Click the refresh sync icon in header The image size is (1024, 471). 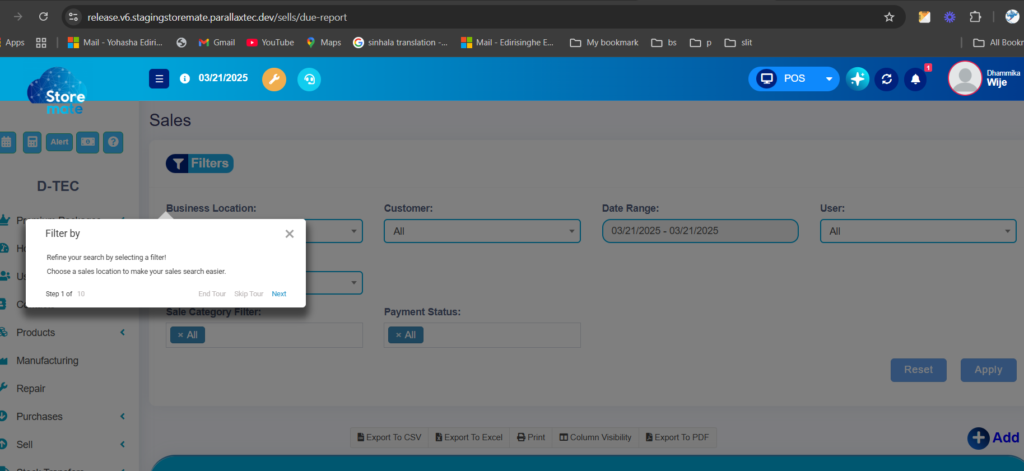[887, 79]
